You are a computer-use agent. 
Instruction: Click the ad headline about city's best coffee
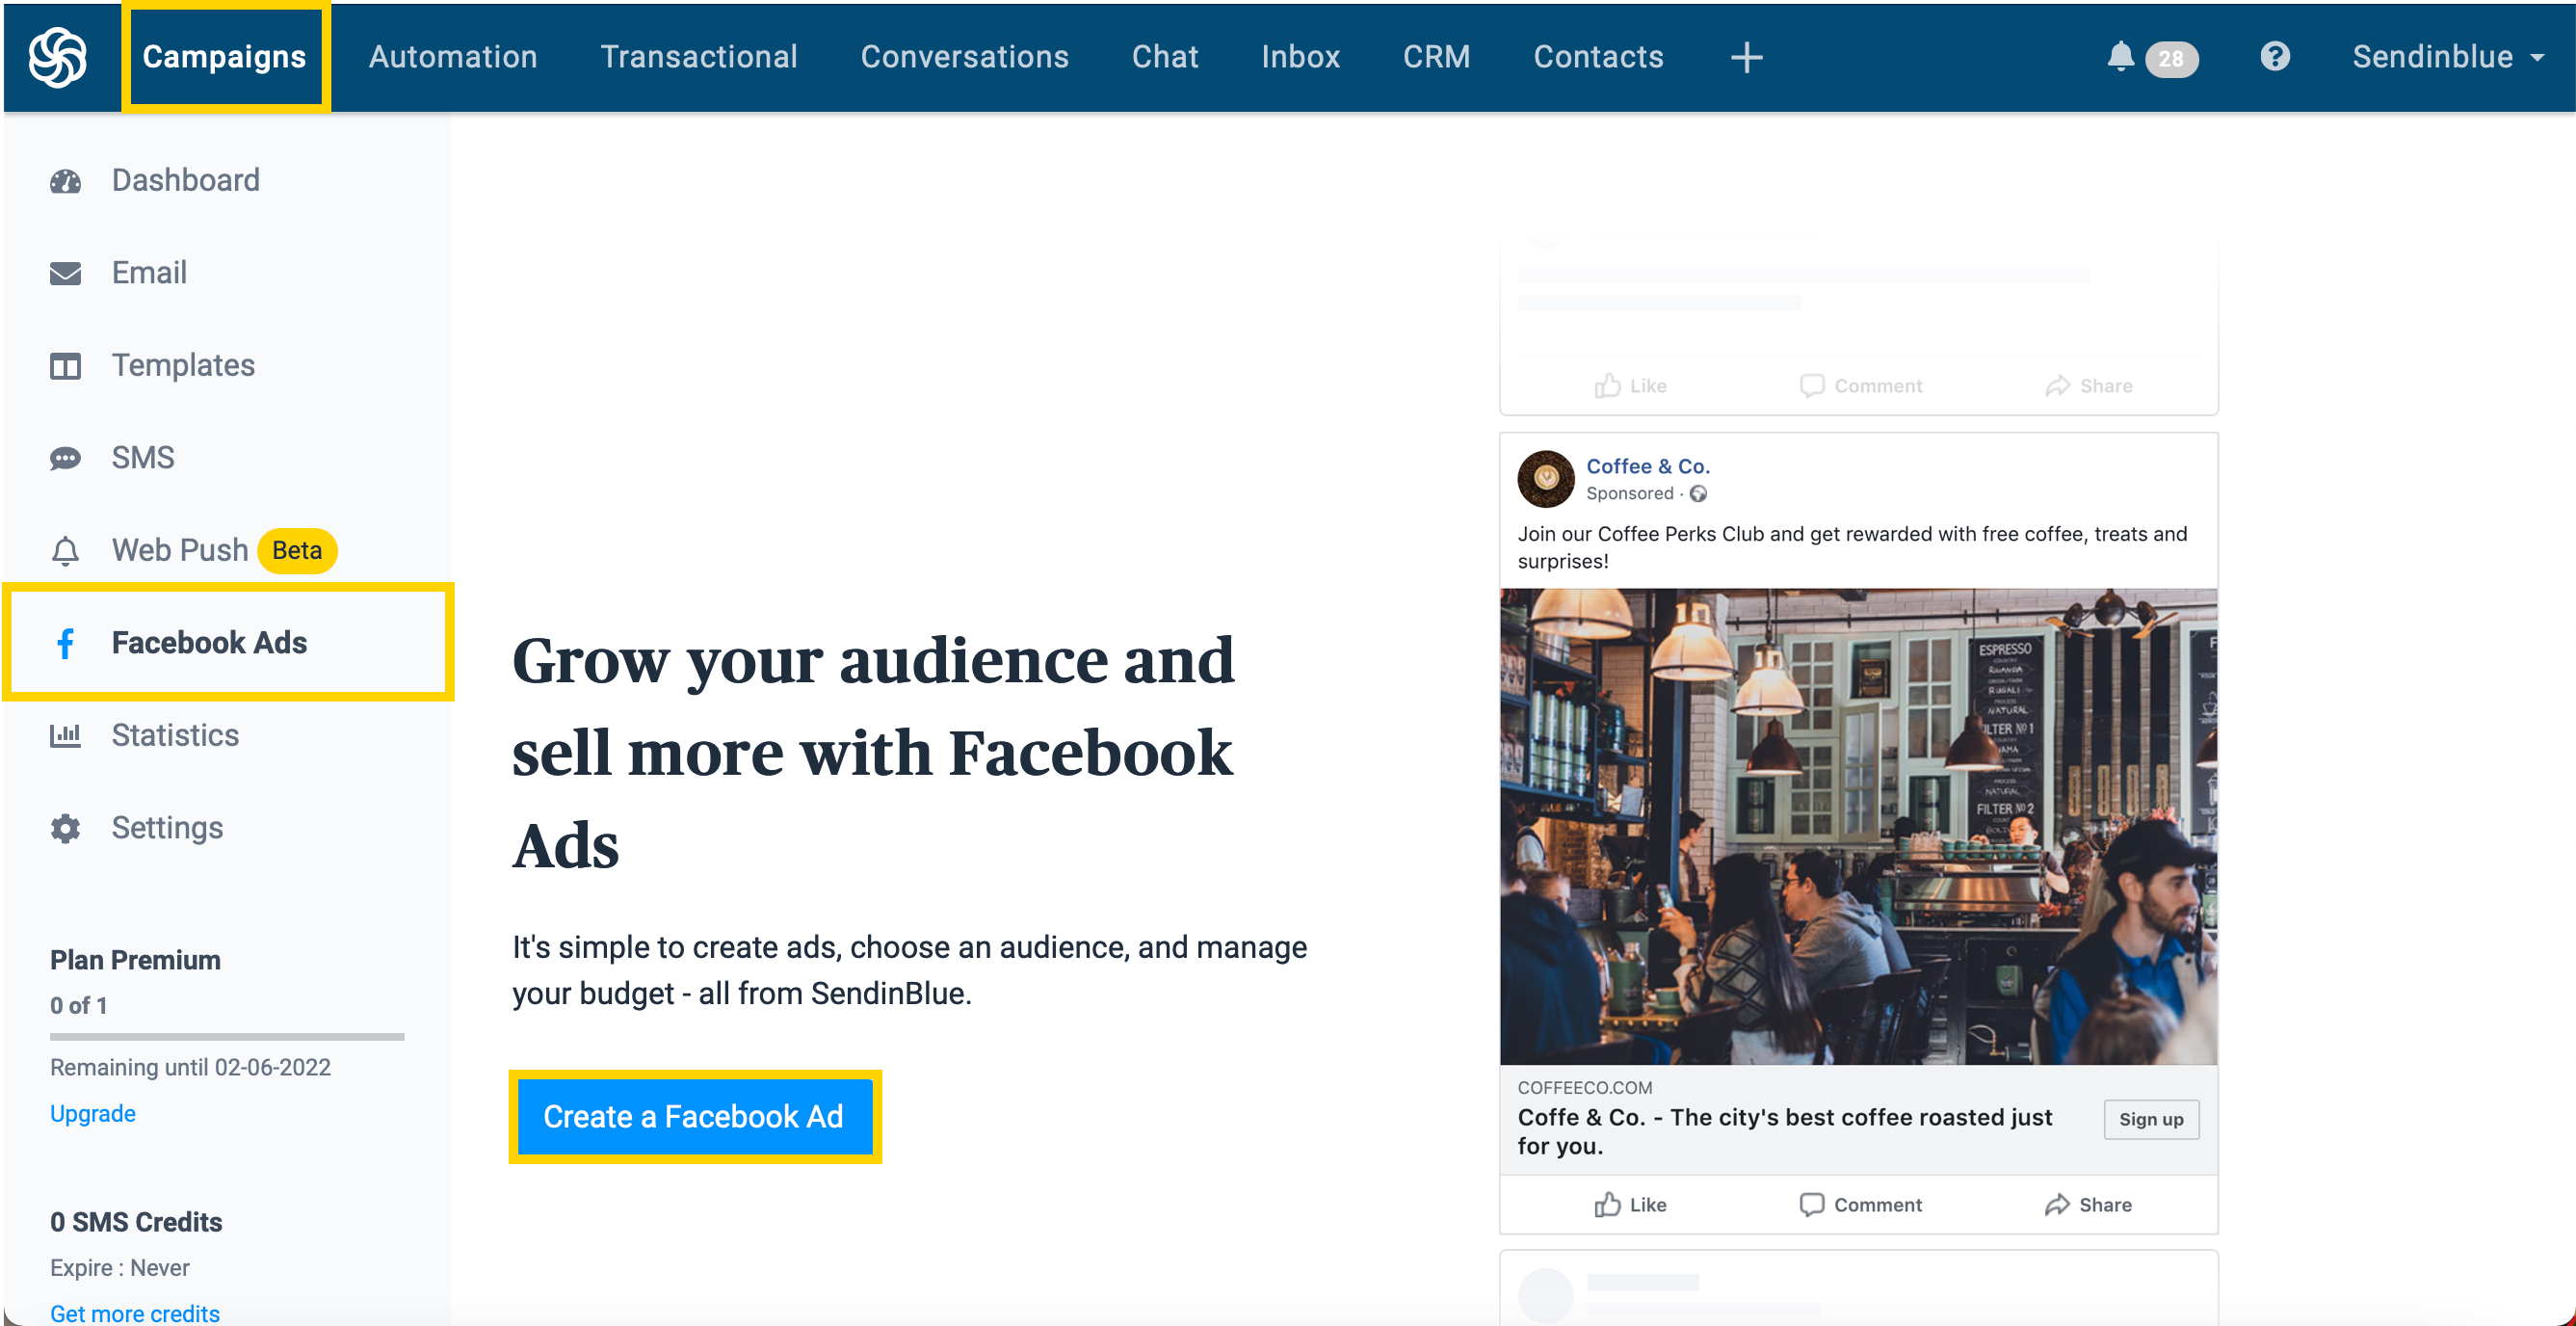click(1785, 1131)
